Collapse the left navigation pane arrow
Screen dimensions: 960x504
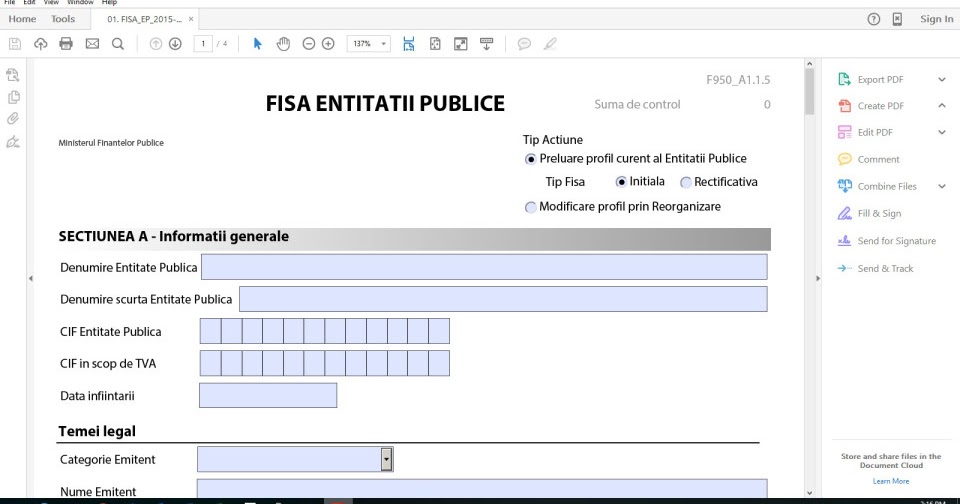31,279
